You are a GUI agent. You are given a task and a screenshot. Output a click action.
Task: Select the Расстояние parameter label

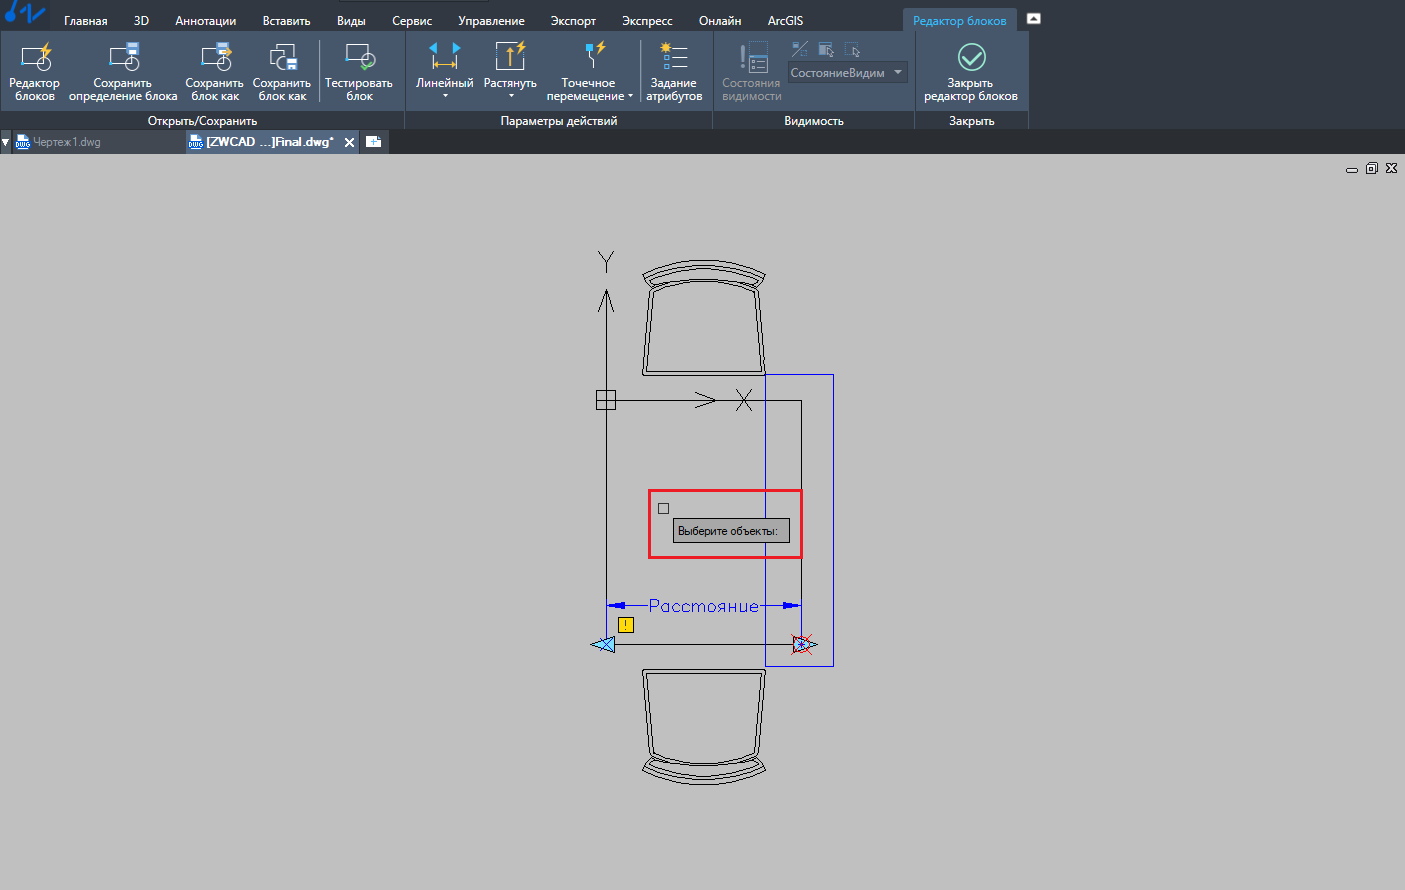pos(703,606)
